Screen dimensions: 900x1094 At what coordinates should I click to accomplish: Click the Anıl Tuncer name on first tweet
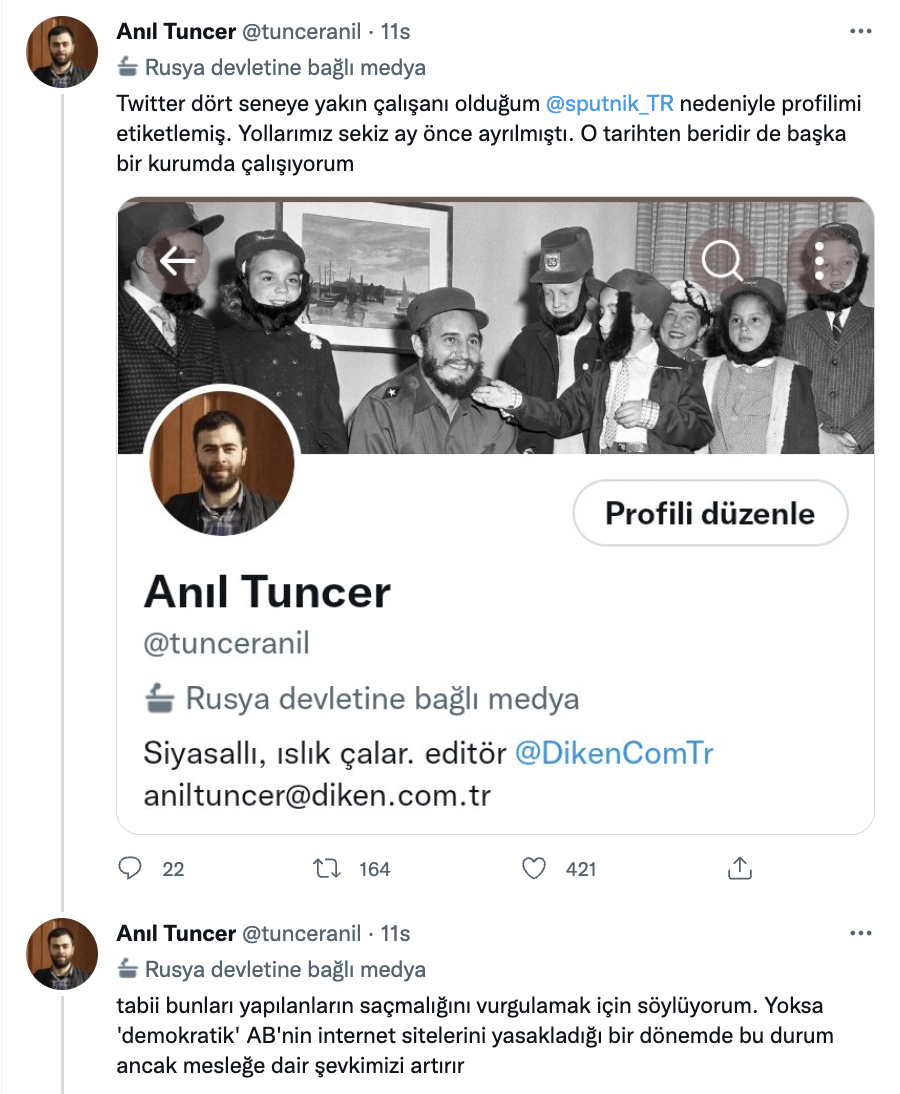point(176,32)
